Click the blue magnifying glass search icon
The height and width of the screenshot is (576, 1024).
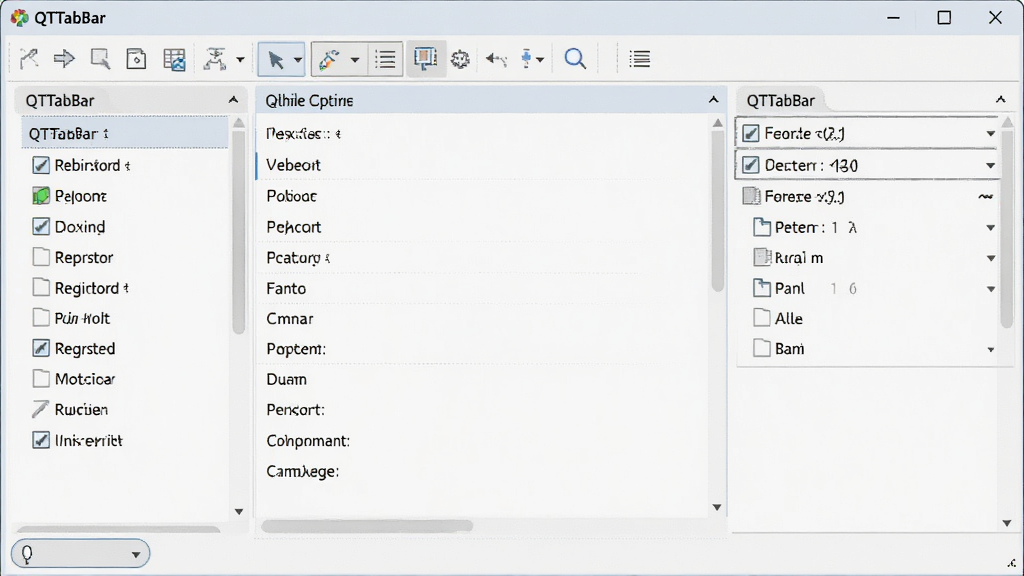coord(575,59)
